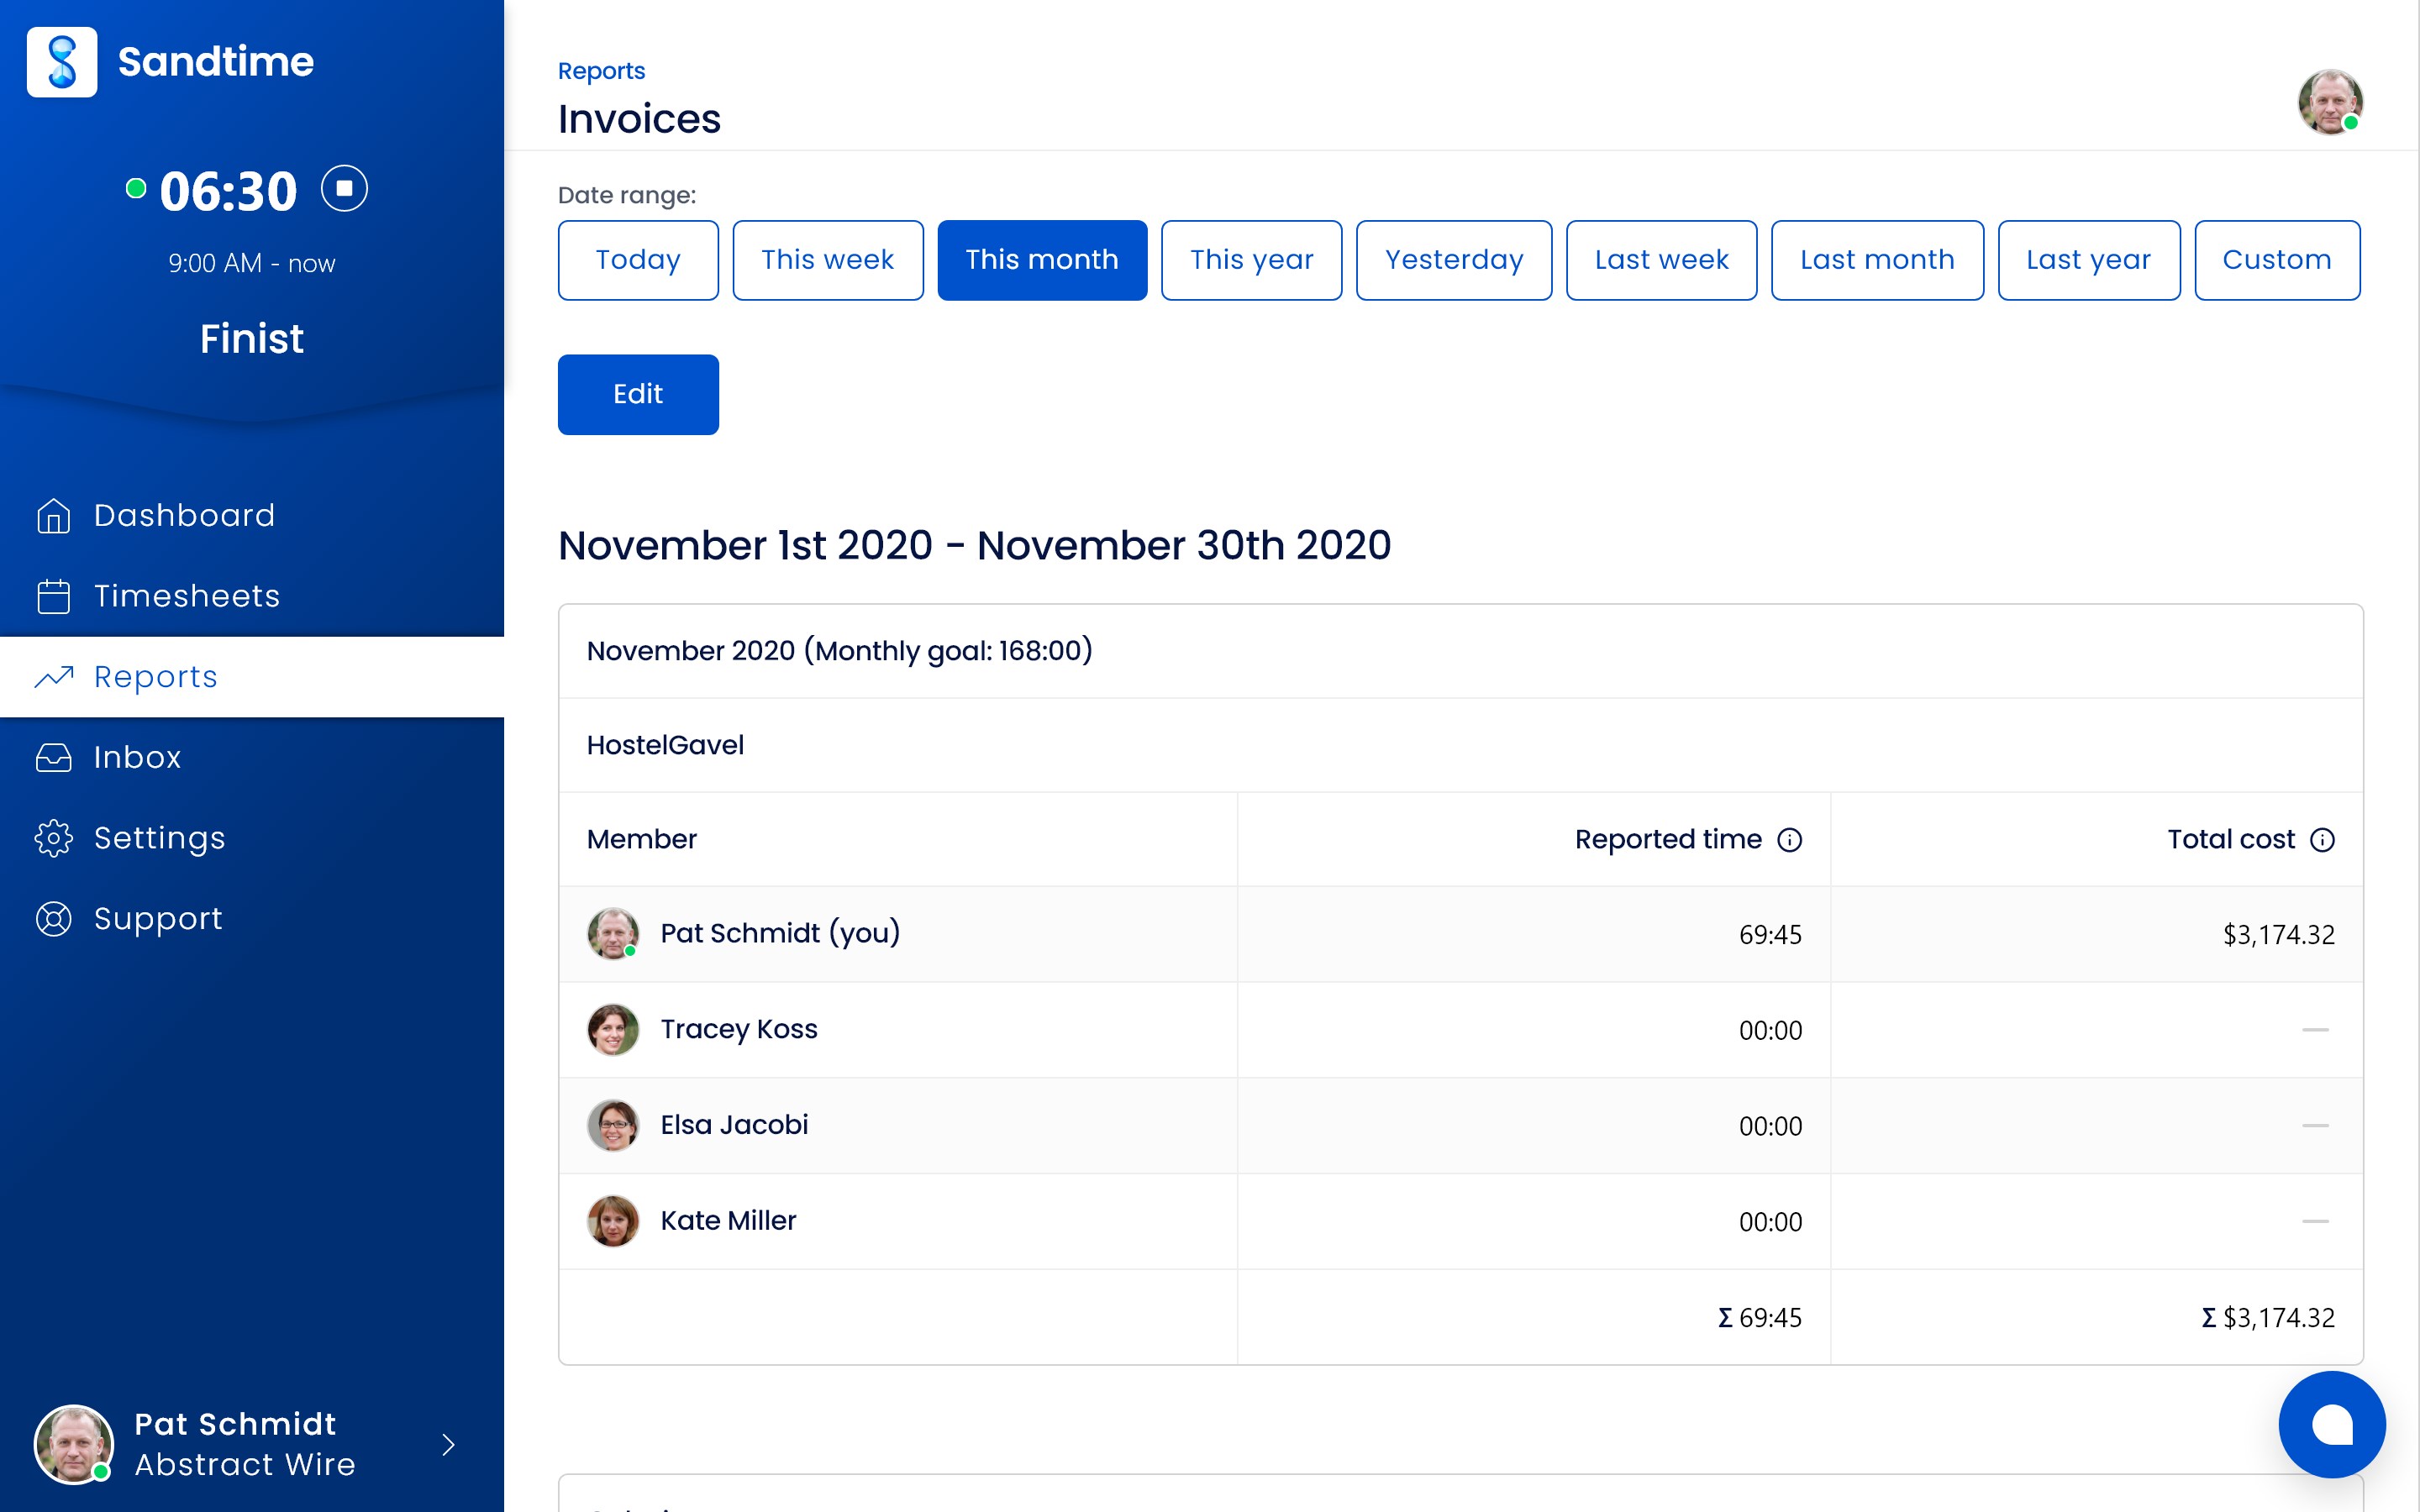Screen dimensions: 2420x1512
Task: Open Settings via its gear icon
Action: (54, 838)
